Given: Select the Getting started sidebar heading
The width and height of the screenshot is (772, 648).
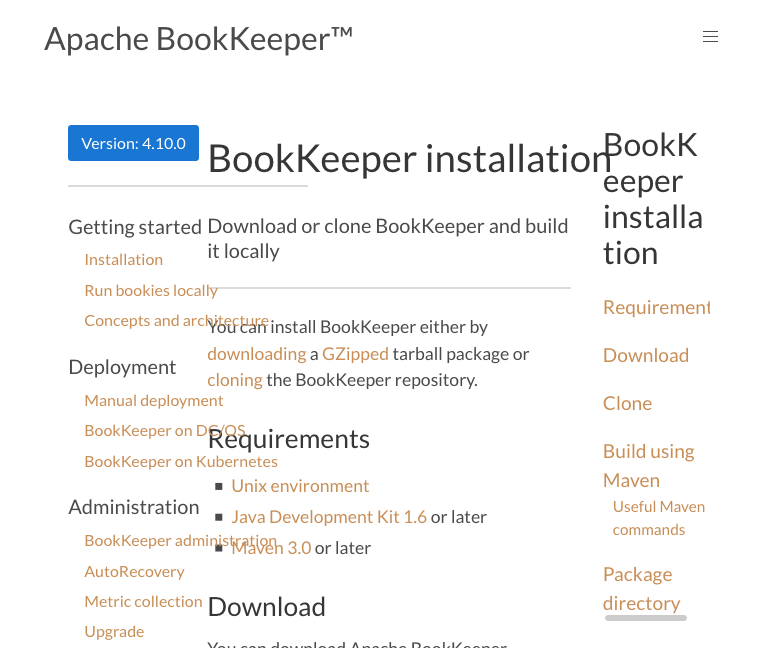Looking at the screenshot, I should point(135,227).
